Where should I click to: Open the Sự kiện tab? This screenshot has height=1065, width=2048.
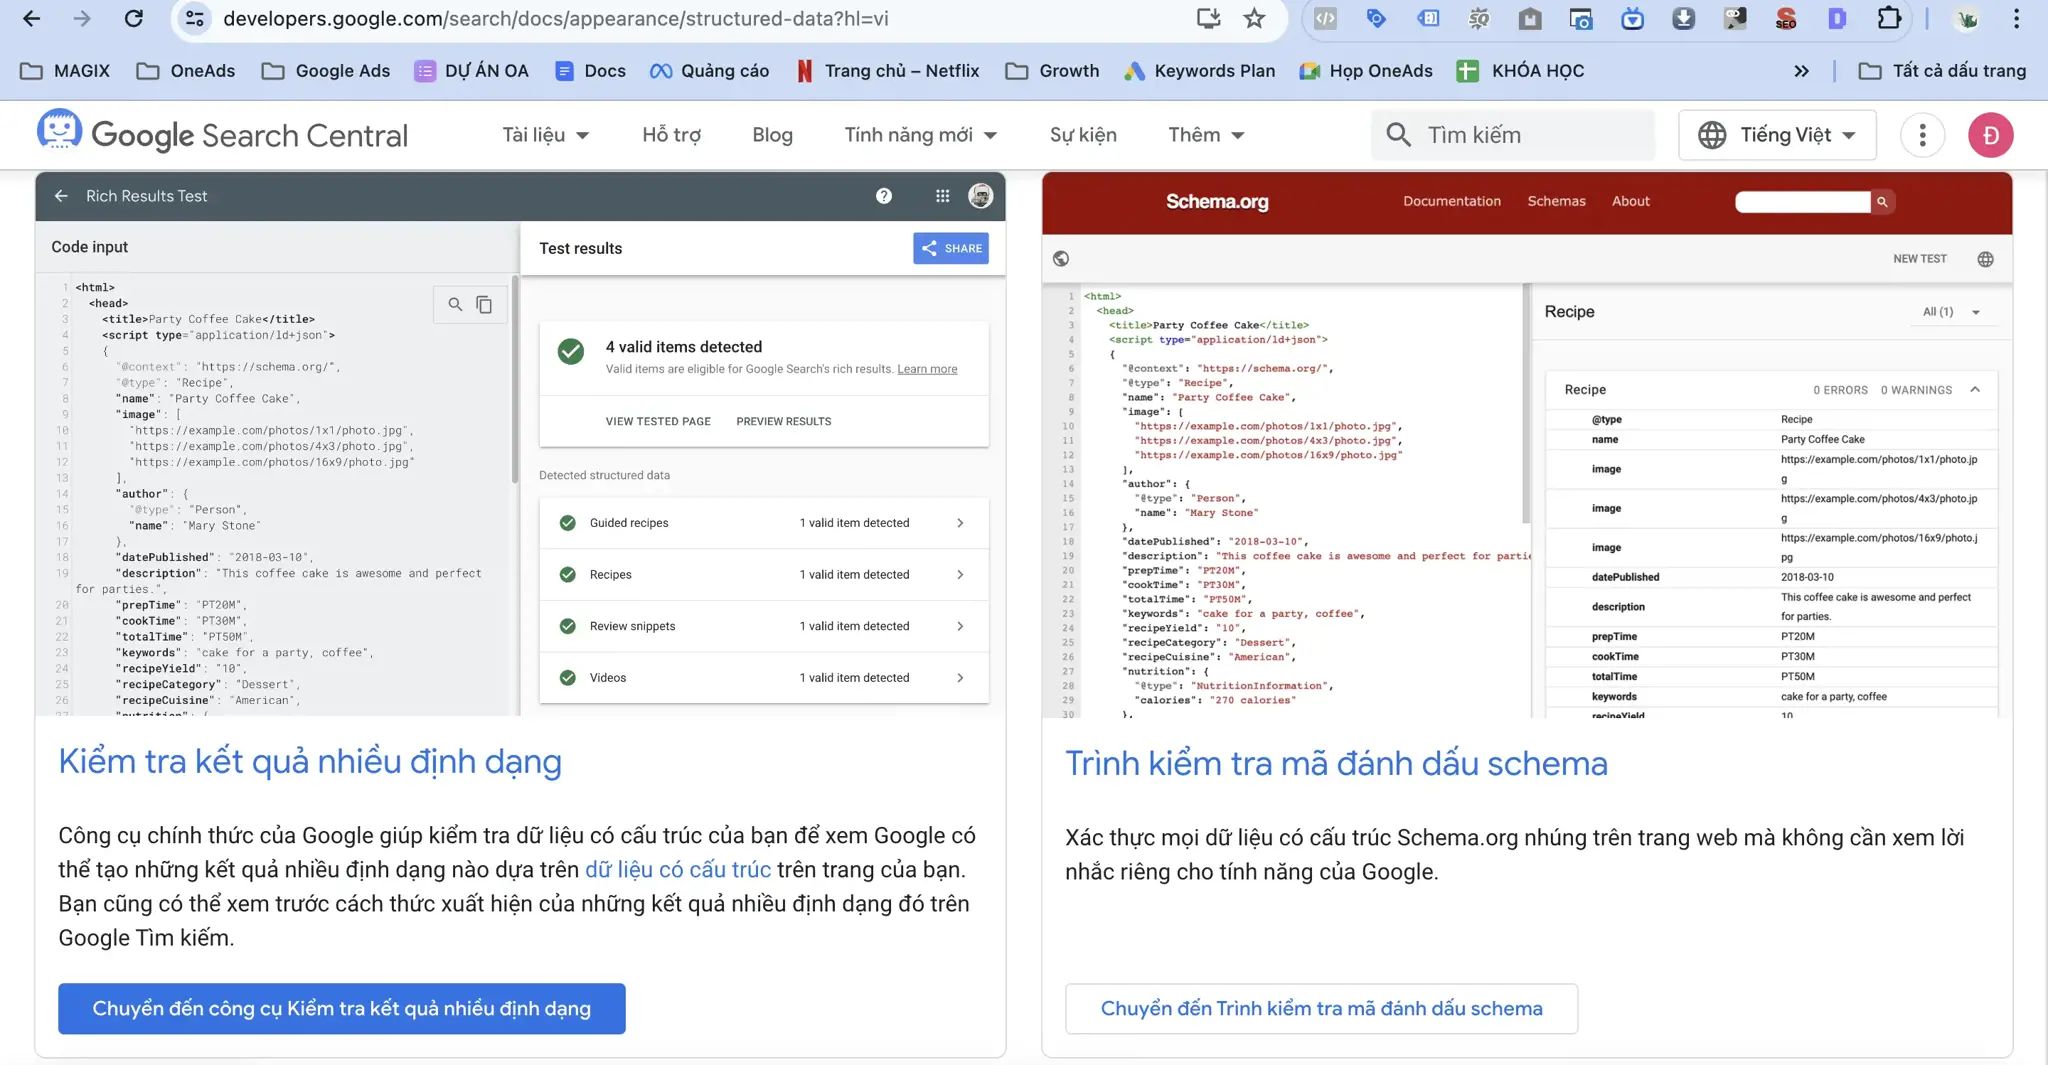(1083, 135)
